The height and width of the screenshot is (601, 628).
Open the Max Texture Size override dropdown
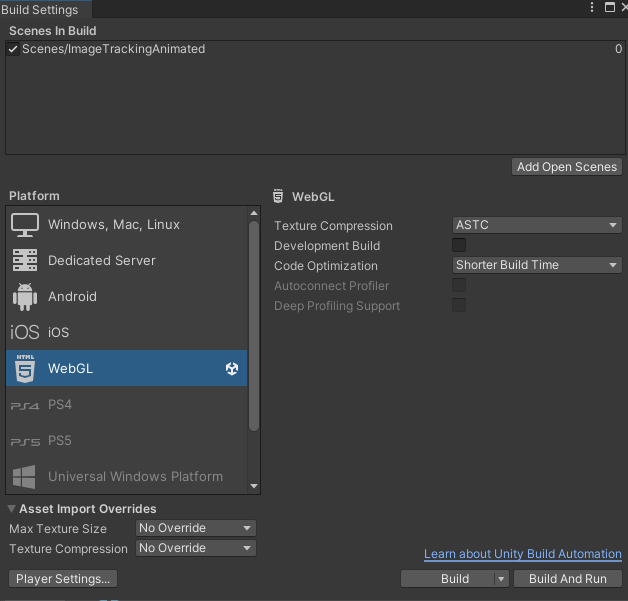click(196, 528)
